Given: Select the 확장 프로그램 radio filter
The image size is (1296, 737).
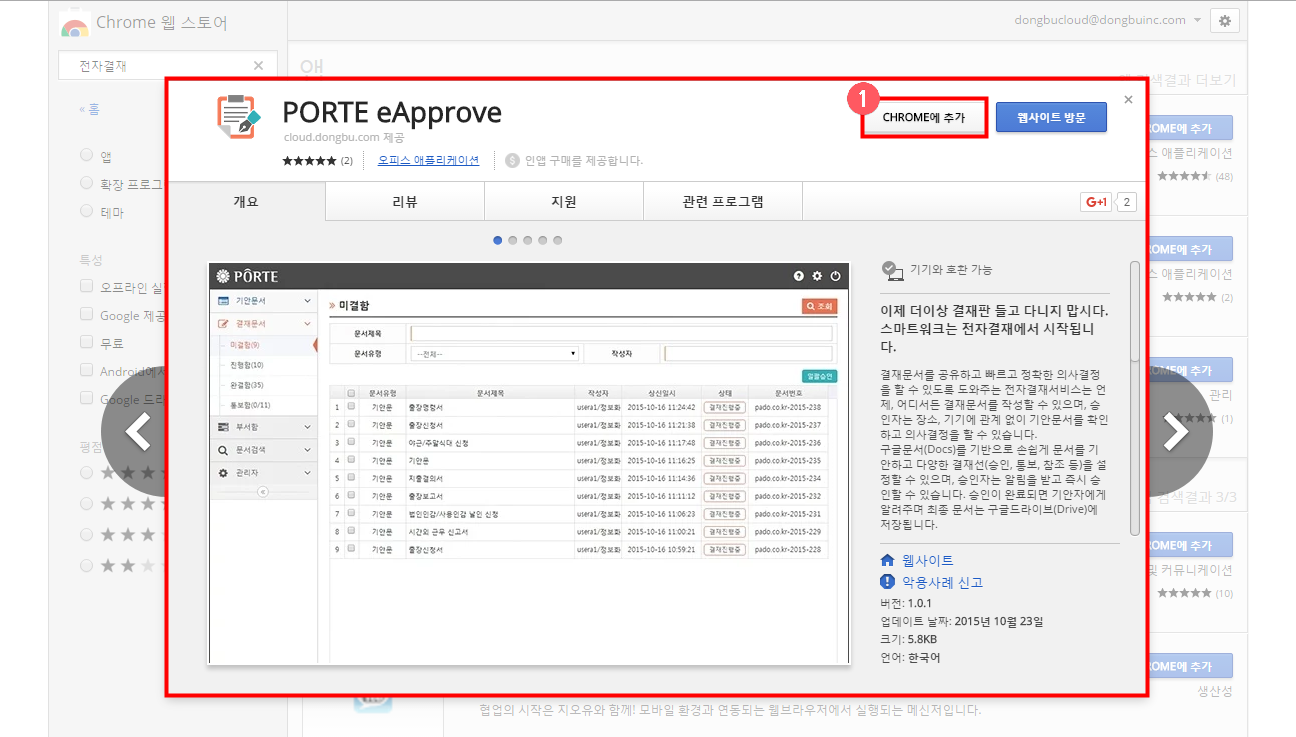Looking at the screenshot, I should pyautogui.click(x=87, y=183).
